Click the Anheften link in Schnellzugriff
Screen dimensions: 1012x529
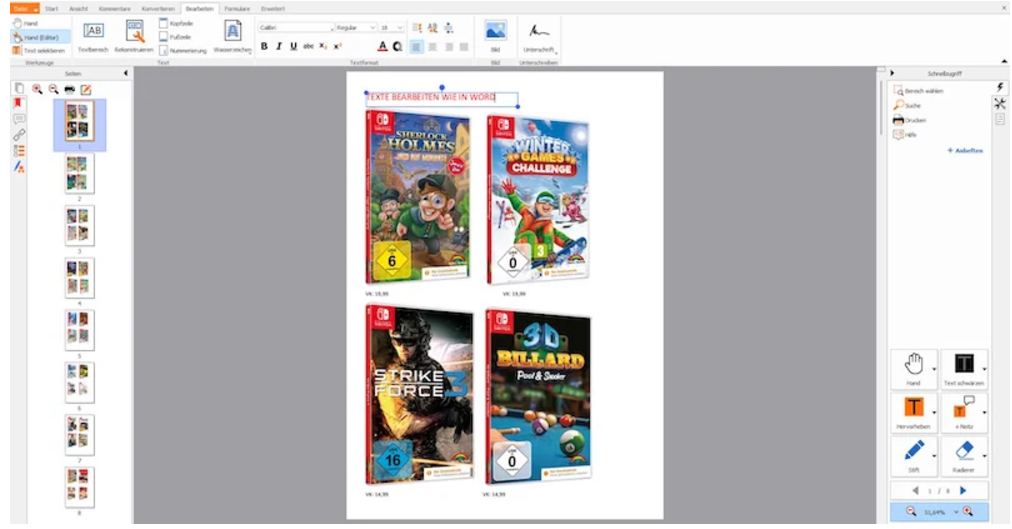click(x=964, y=150)
